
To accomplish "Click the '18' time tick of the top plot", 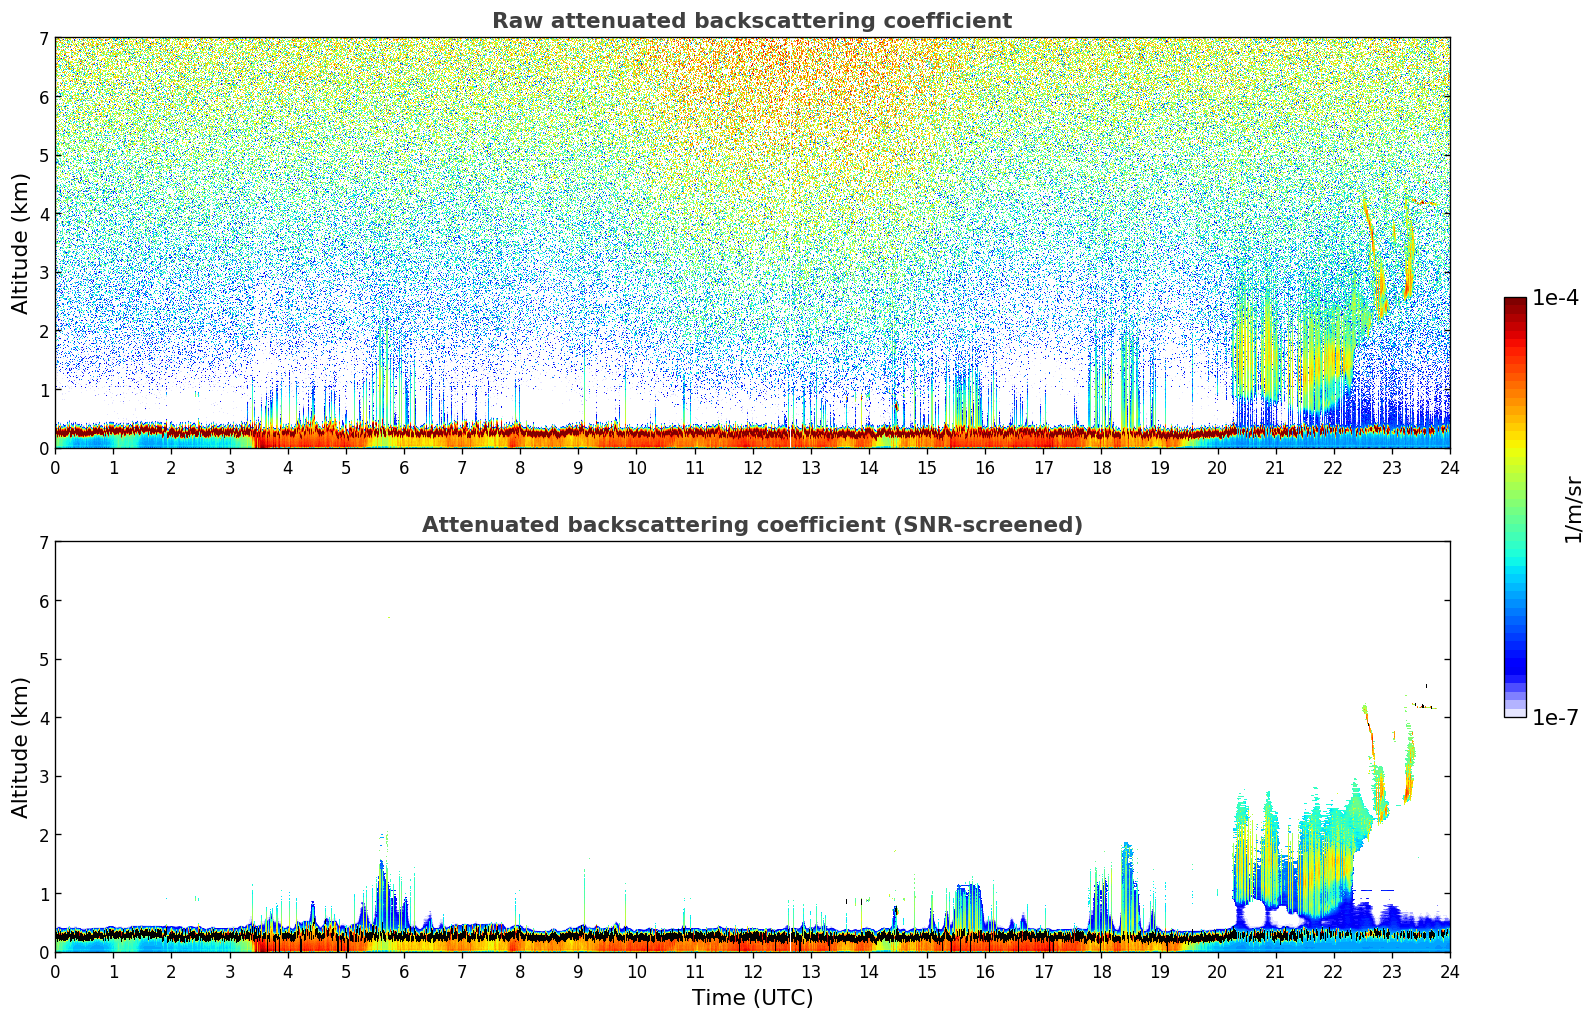I will click(1101, 467).
